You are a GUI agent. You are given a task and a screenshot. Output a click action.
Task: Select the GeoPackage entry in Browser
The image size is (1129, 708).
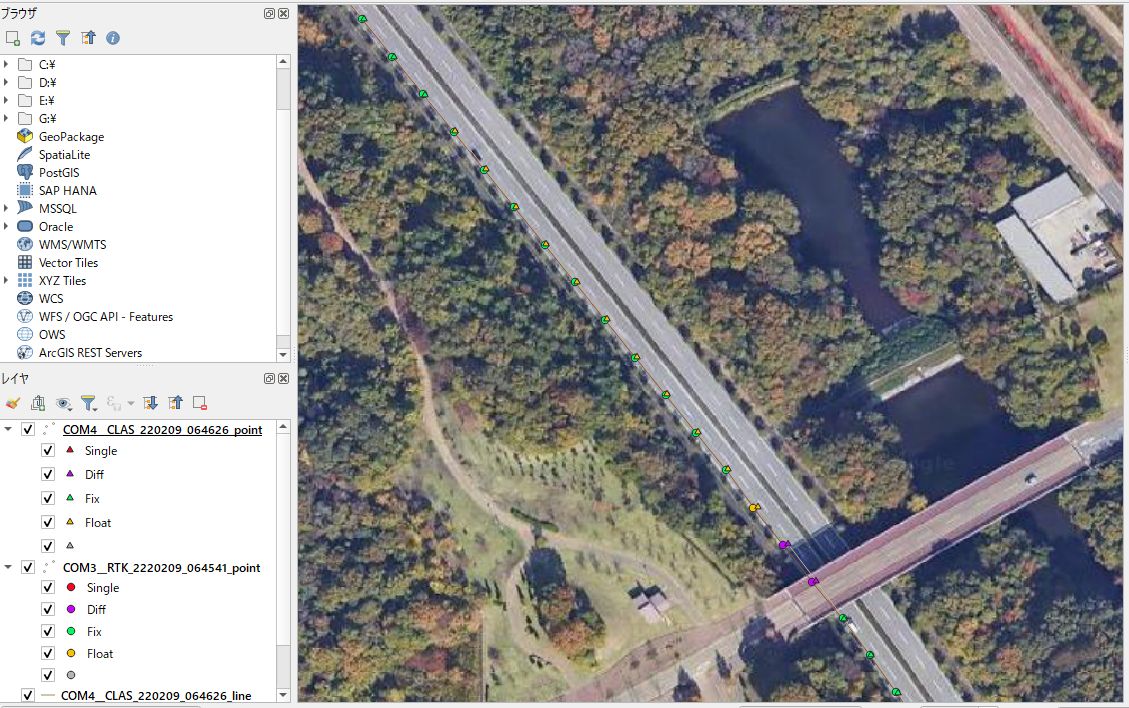pos(71,137)
